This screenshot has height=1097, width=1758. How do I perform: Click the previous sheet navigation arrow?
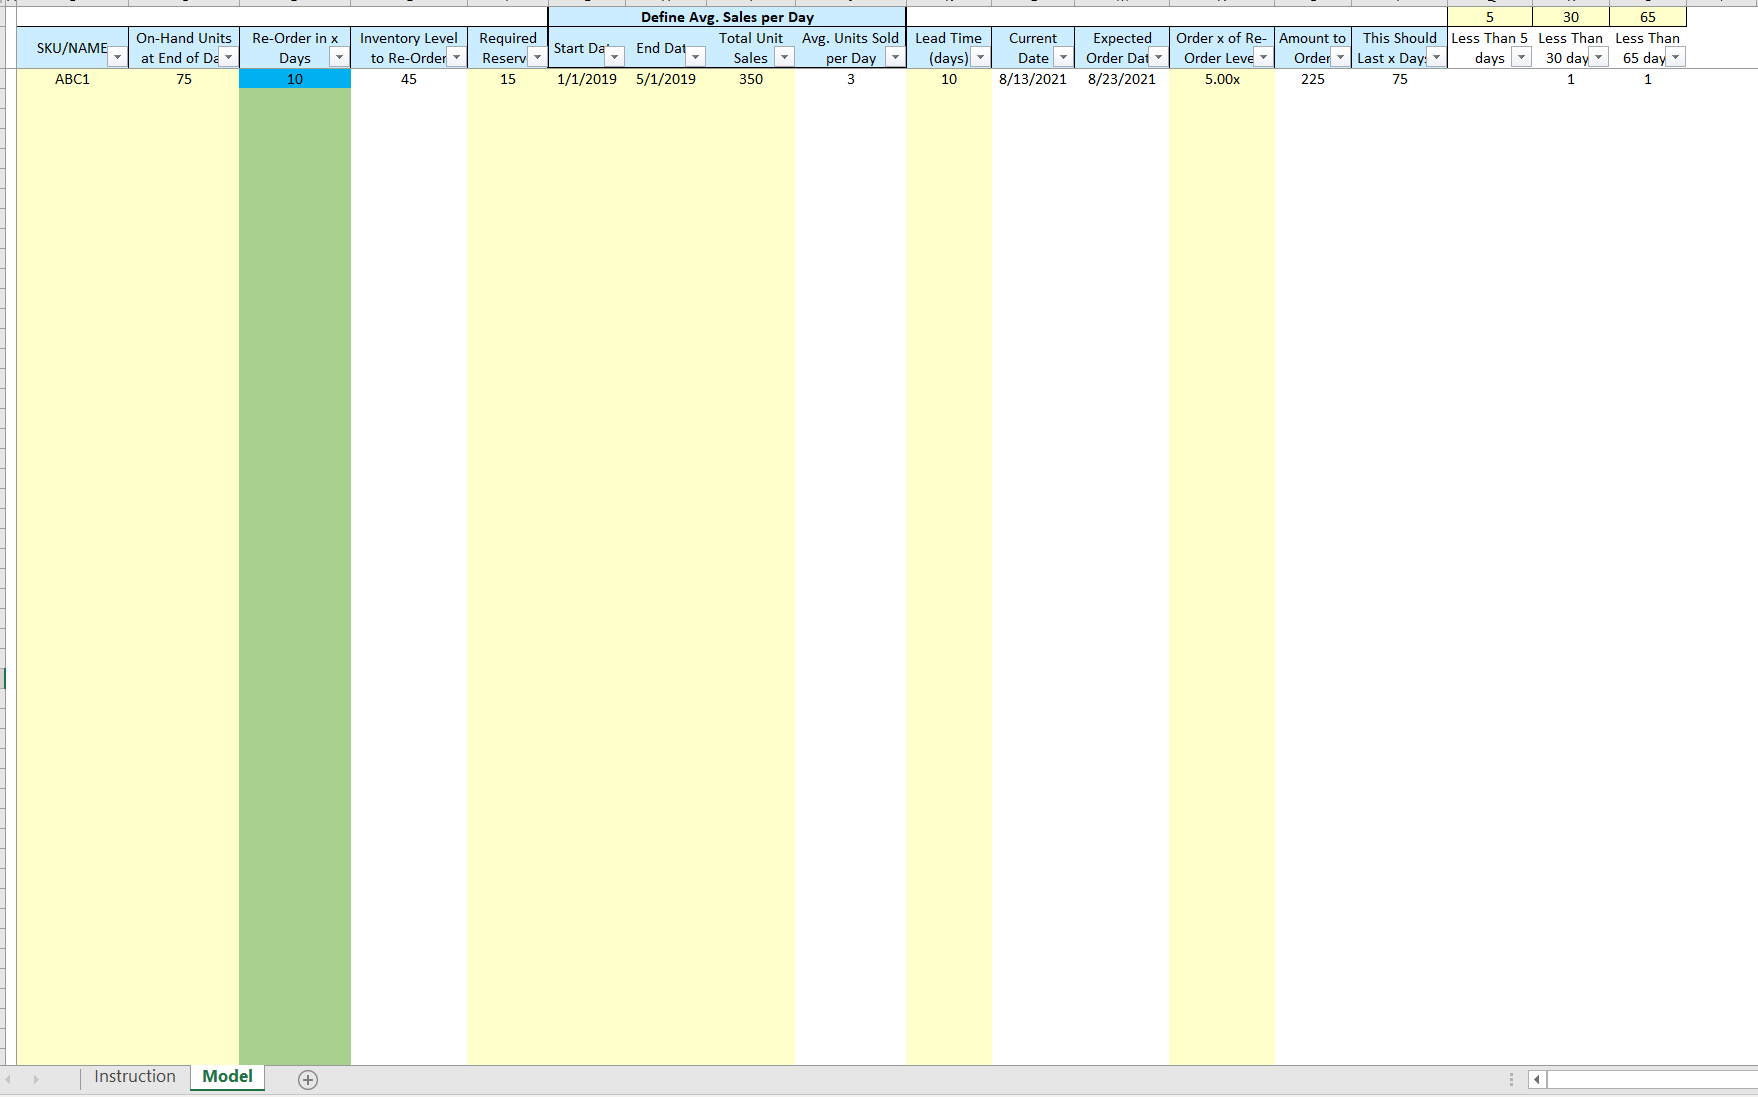(9, 1080)
